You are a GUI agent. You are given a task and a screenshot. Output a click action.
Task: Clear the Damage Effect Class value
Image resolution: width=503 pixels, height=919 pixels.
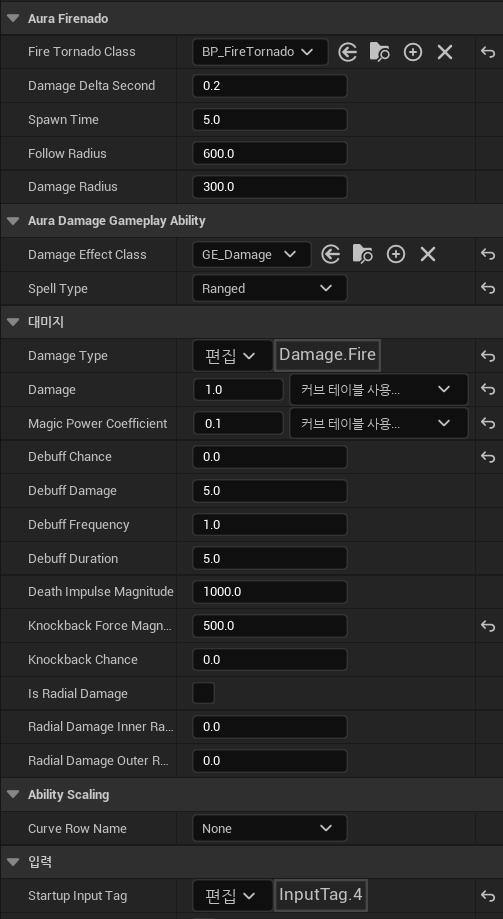[x=428, y=254]
